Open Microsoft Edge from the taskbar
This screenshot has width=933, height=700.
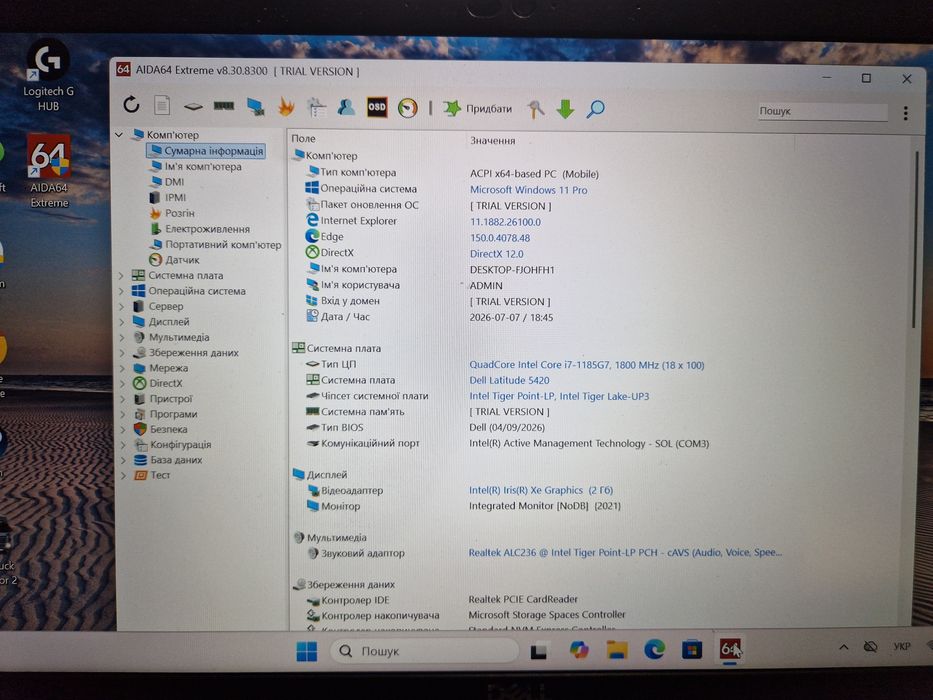point(655,649)
